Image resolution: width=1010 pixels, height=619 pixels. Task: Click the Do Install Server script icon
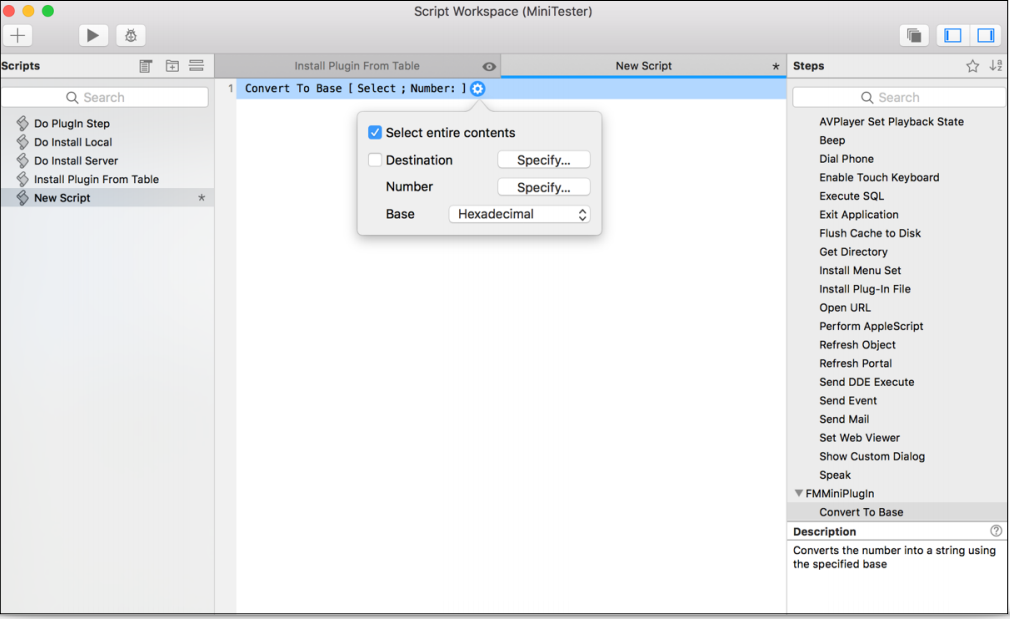pos(23,160)
